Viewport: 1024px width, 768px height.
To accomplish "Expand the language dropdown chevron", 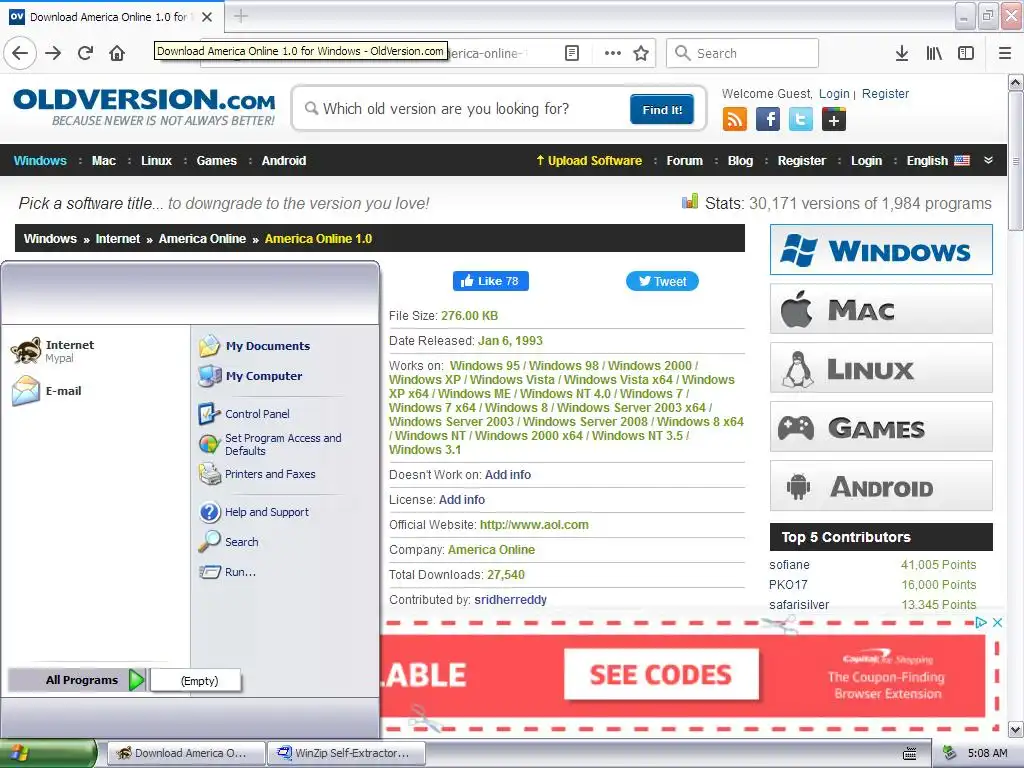I will tap(988, 160).
